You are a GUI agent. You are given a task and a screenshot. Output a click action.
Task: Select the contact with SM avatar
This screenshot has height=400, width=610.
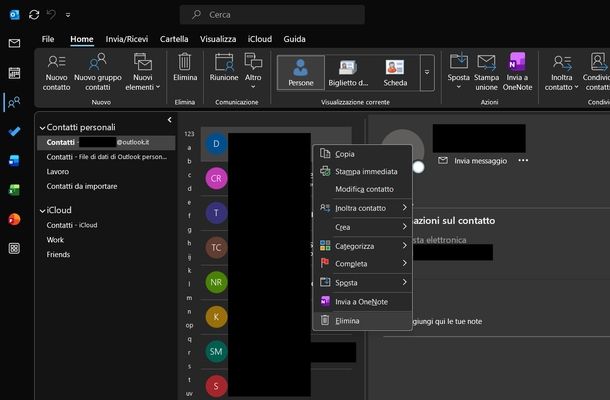pyautogui.click(x=216, y=351)
